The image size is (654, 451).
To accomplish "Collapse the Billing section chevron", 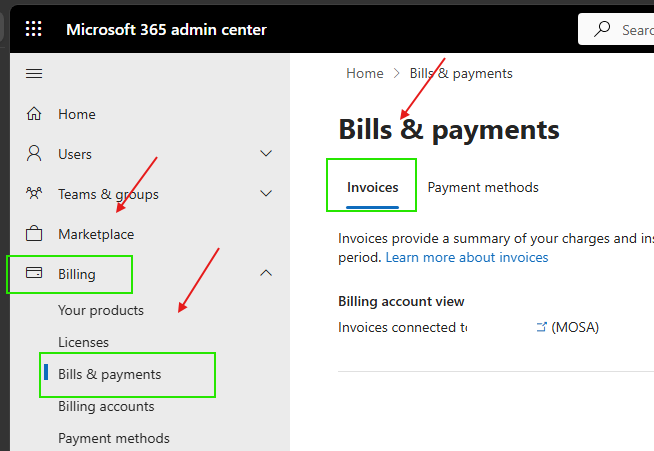I will [x=266, y=273].
